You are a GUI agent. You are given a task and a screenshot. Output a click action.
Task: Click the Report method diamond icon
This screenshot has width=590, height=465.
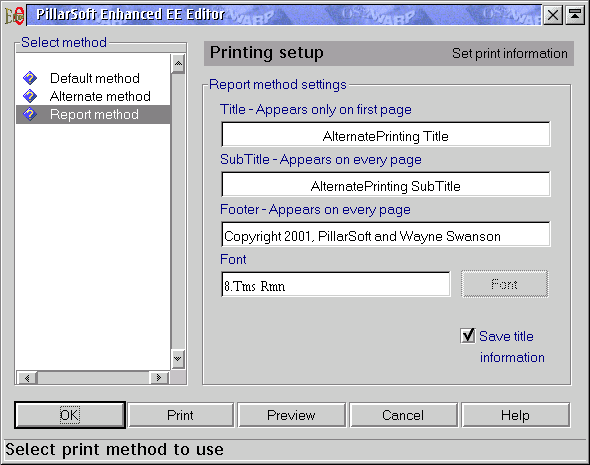click(x=30, y=114)
